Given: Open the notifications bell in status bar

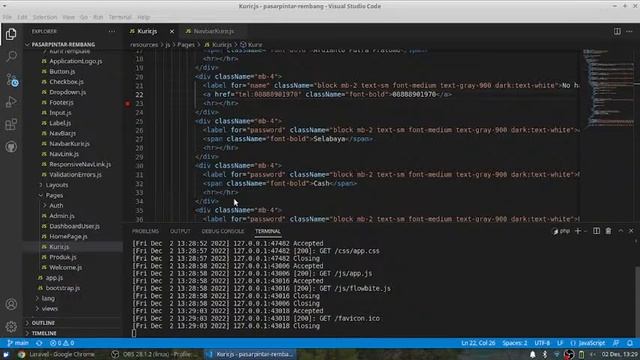Looking at the screenshot, I should tap(630, 343).
